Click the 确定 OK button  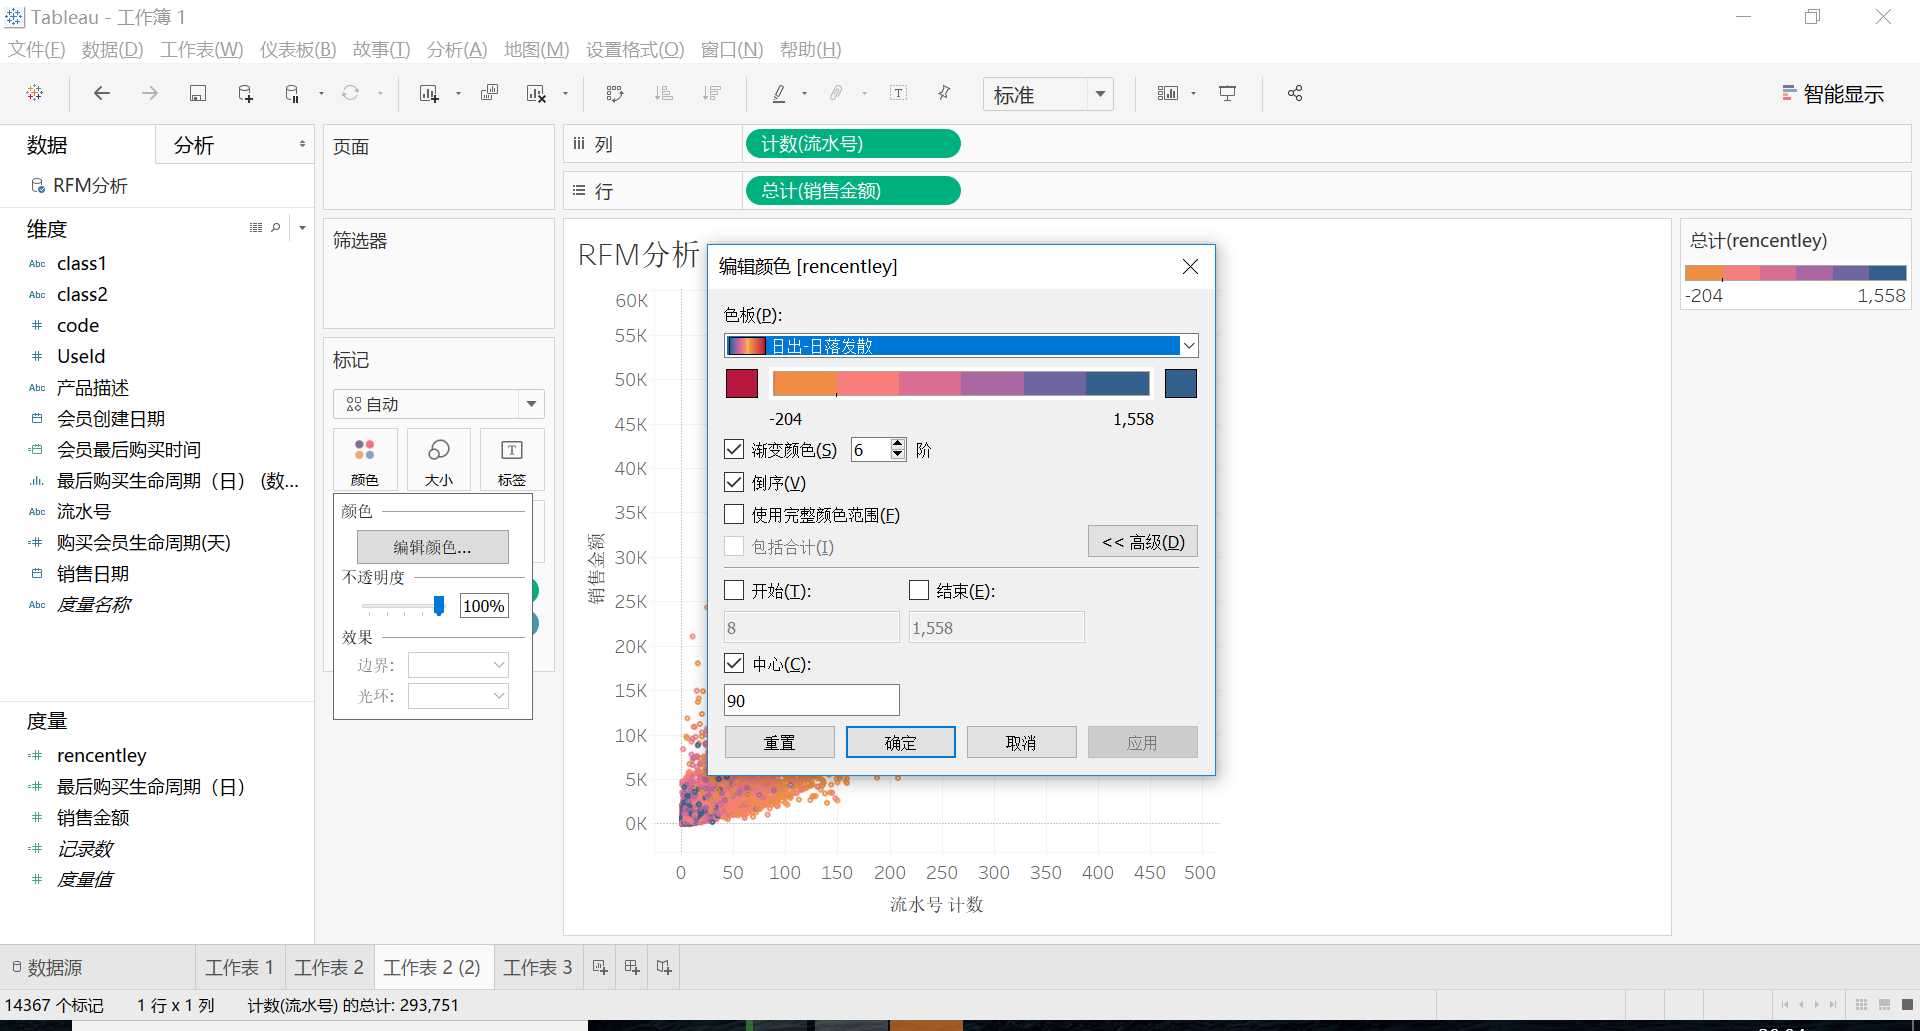point(900,742)
